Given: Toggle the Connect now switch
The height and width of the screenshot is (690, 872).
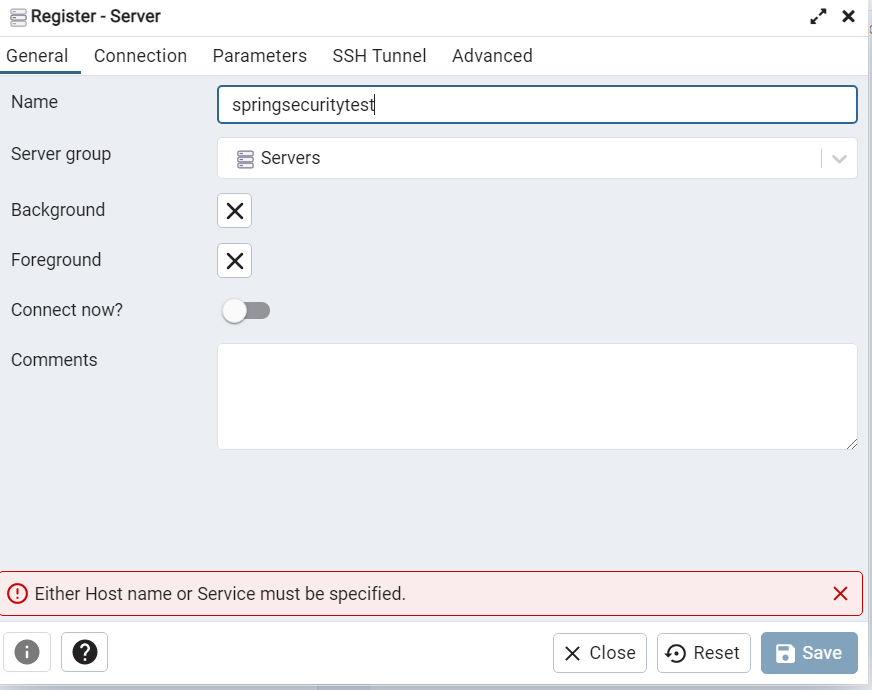Looking at the screenshot, I should [x=246, y=311].
